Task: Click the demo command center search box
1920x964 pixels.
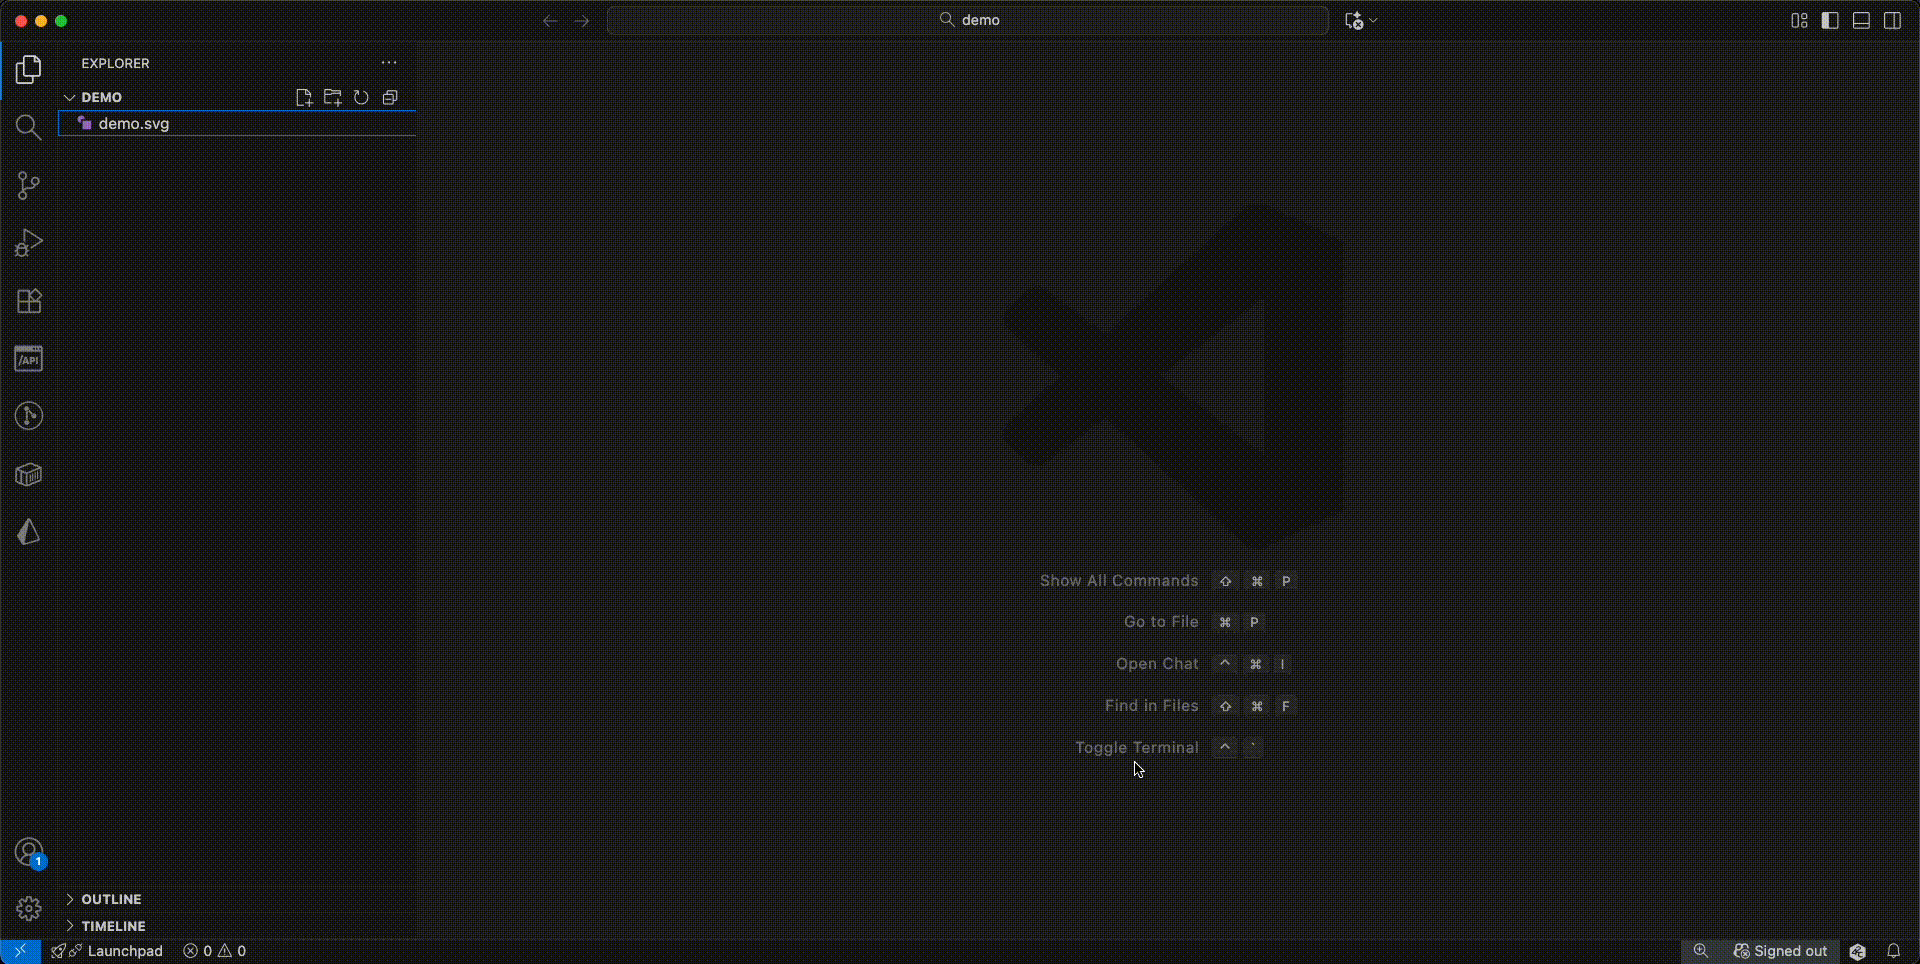Action: coord(968,20)
